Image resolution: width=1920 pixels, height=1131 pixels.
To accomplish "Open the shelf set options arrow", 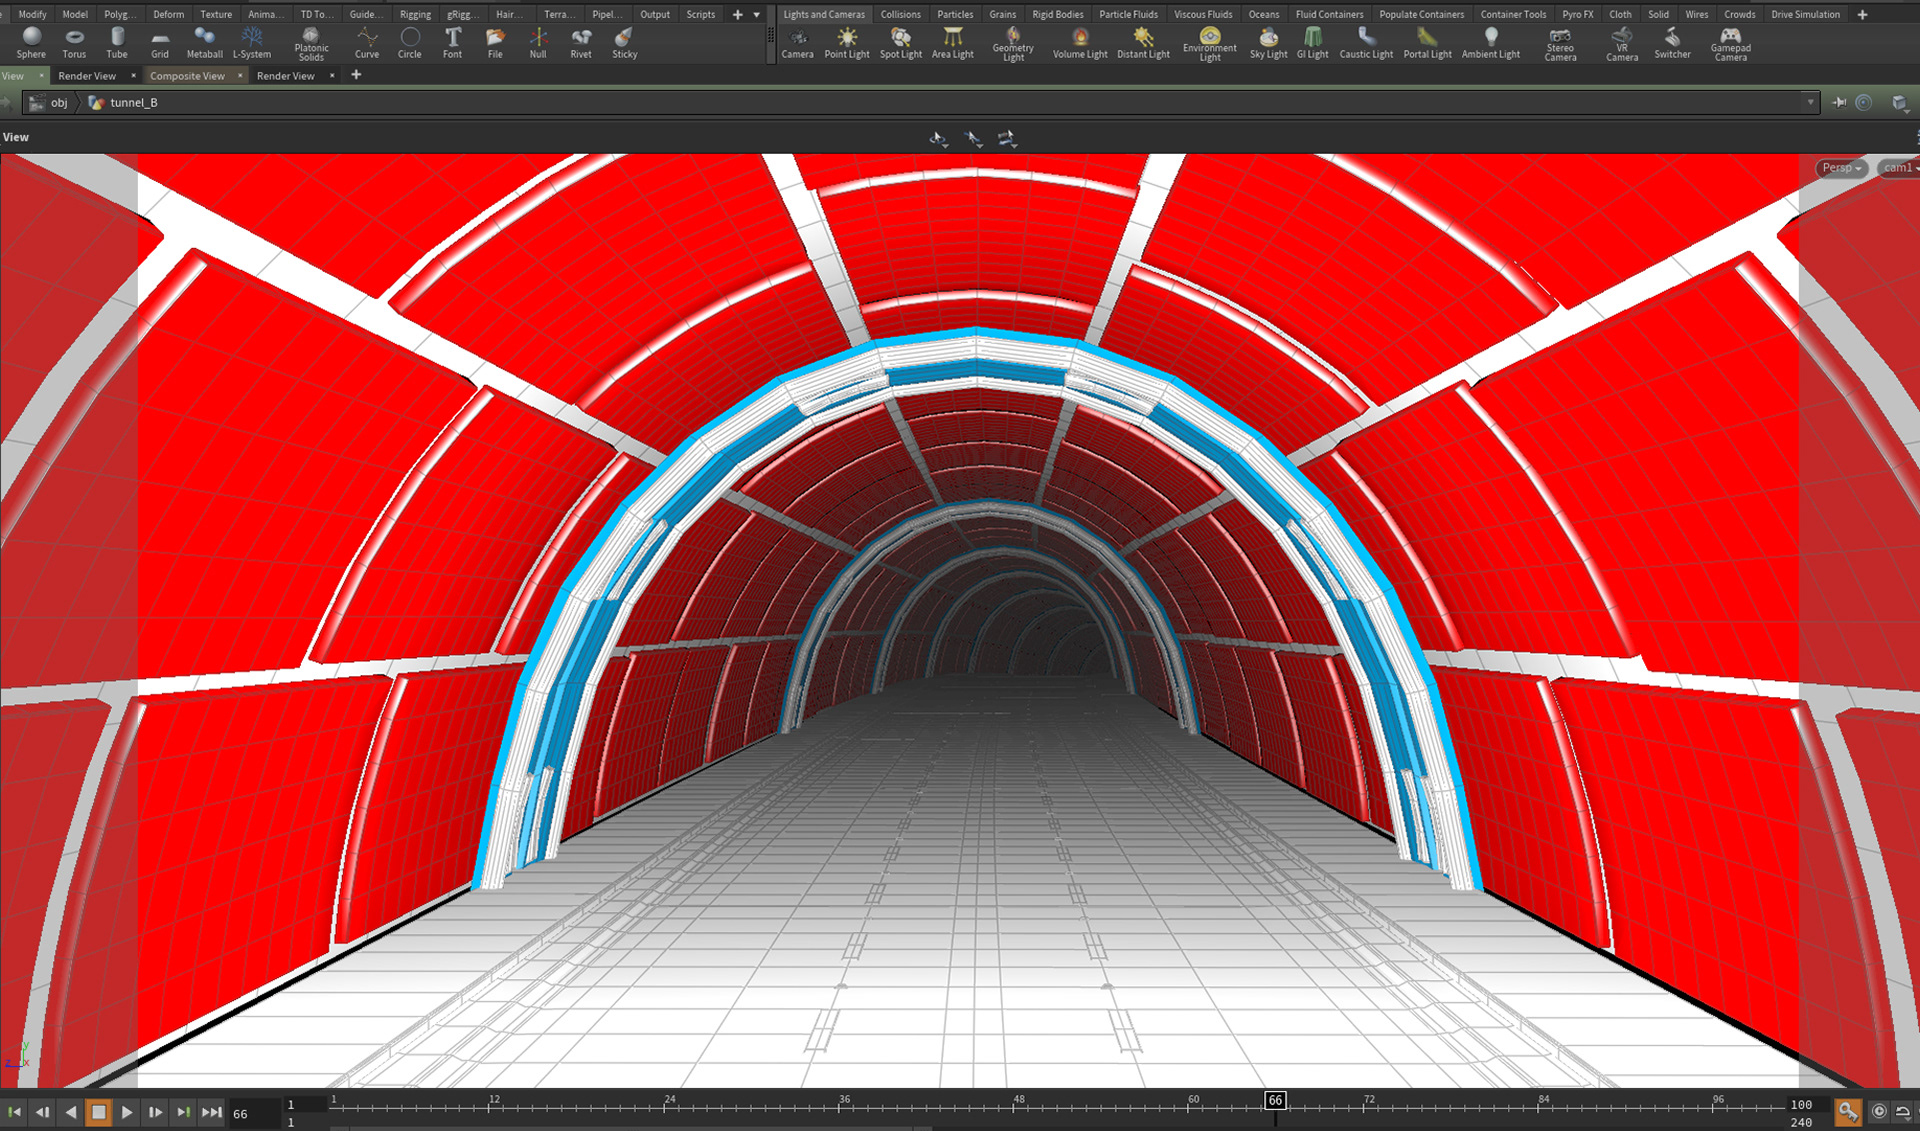I will coord(756,15).
